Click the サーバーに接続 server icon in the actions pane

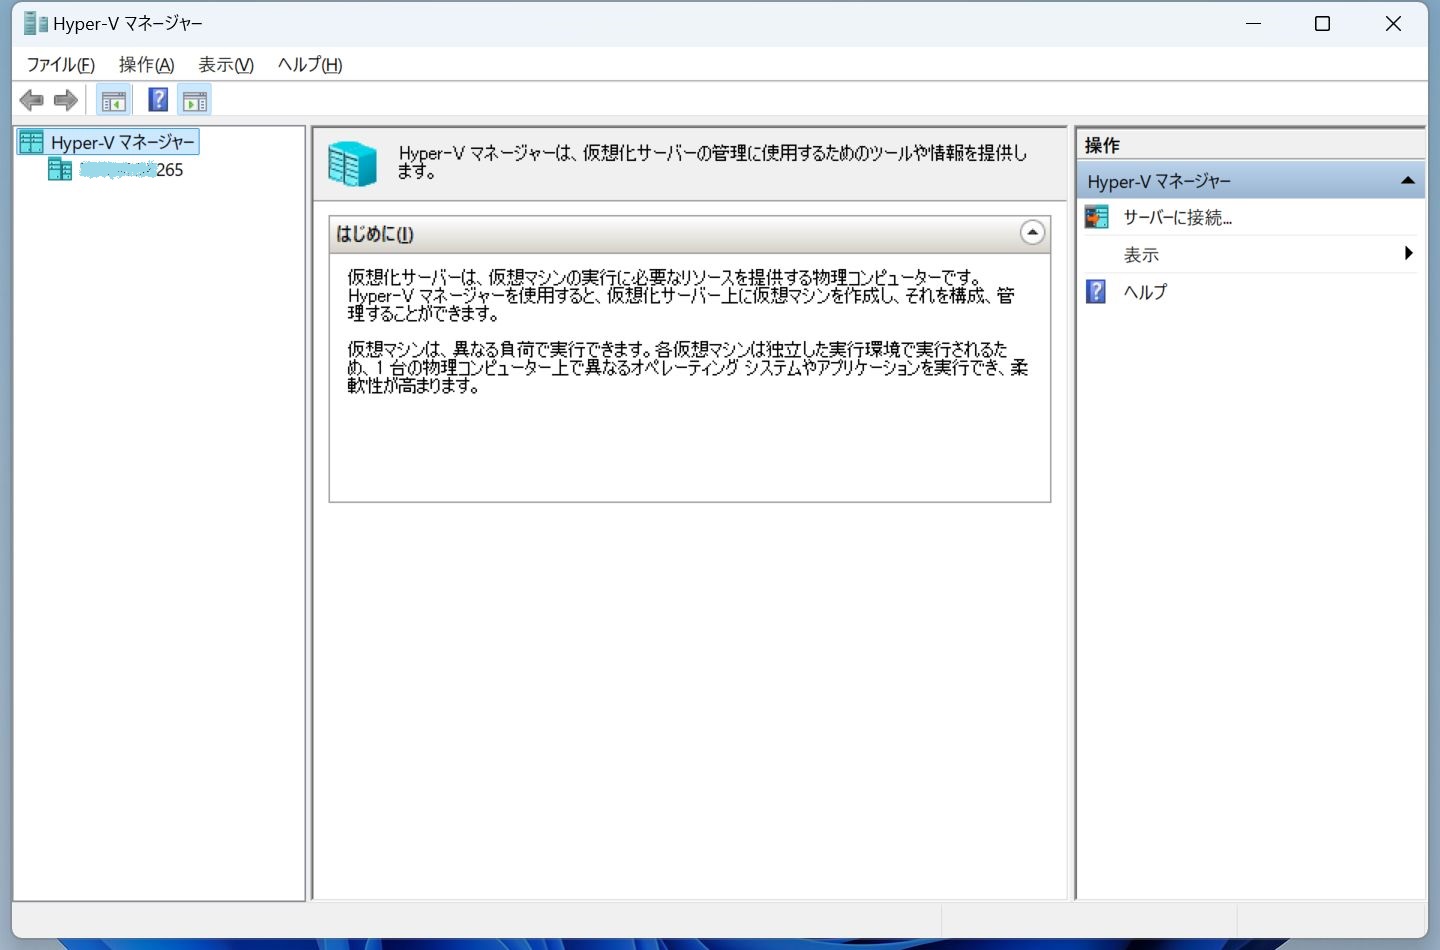(1096, 216)
